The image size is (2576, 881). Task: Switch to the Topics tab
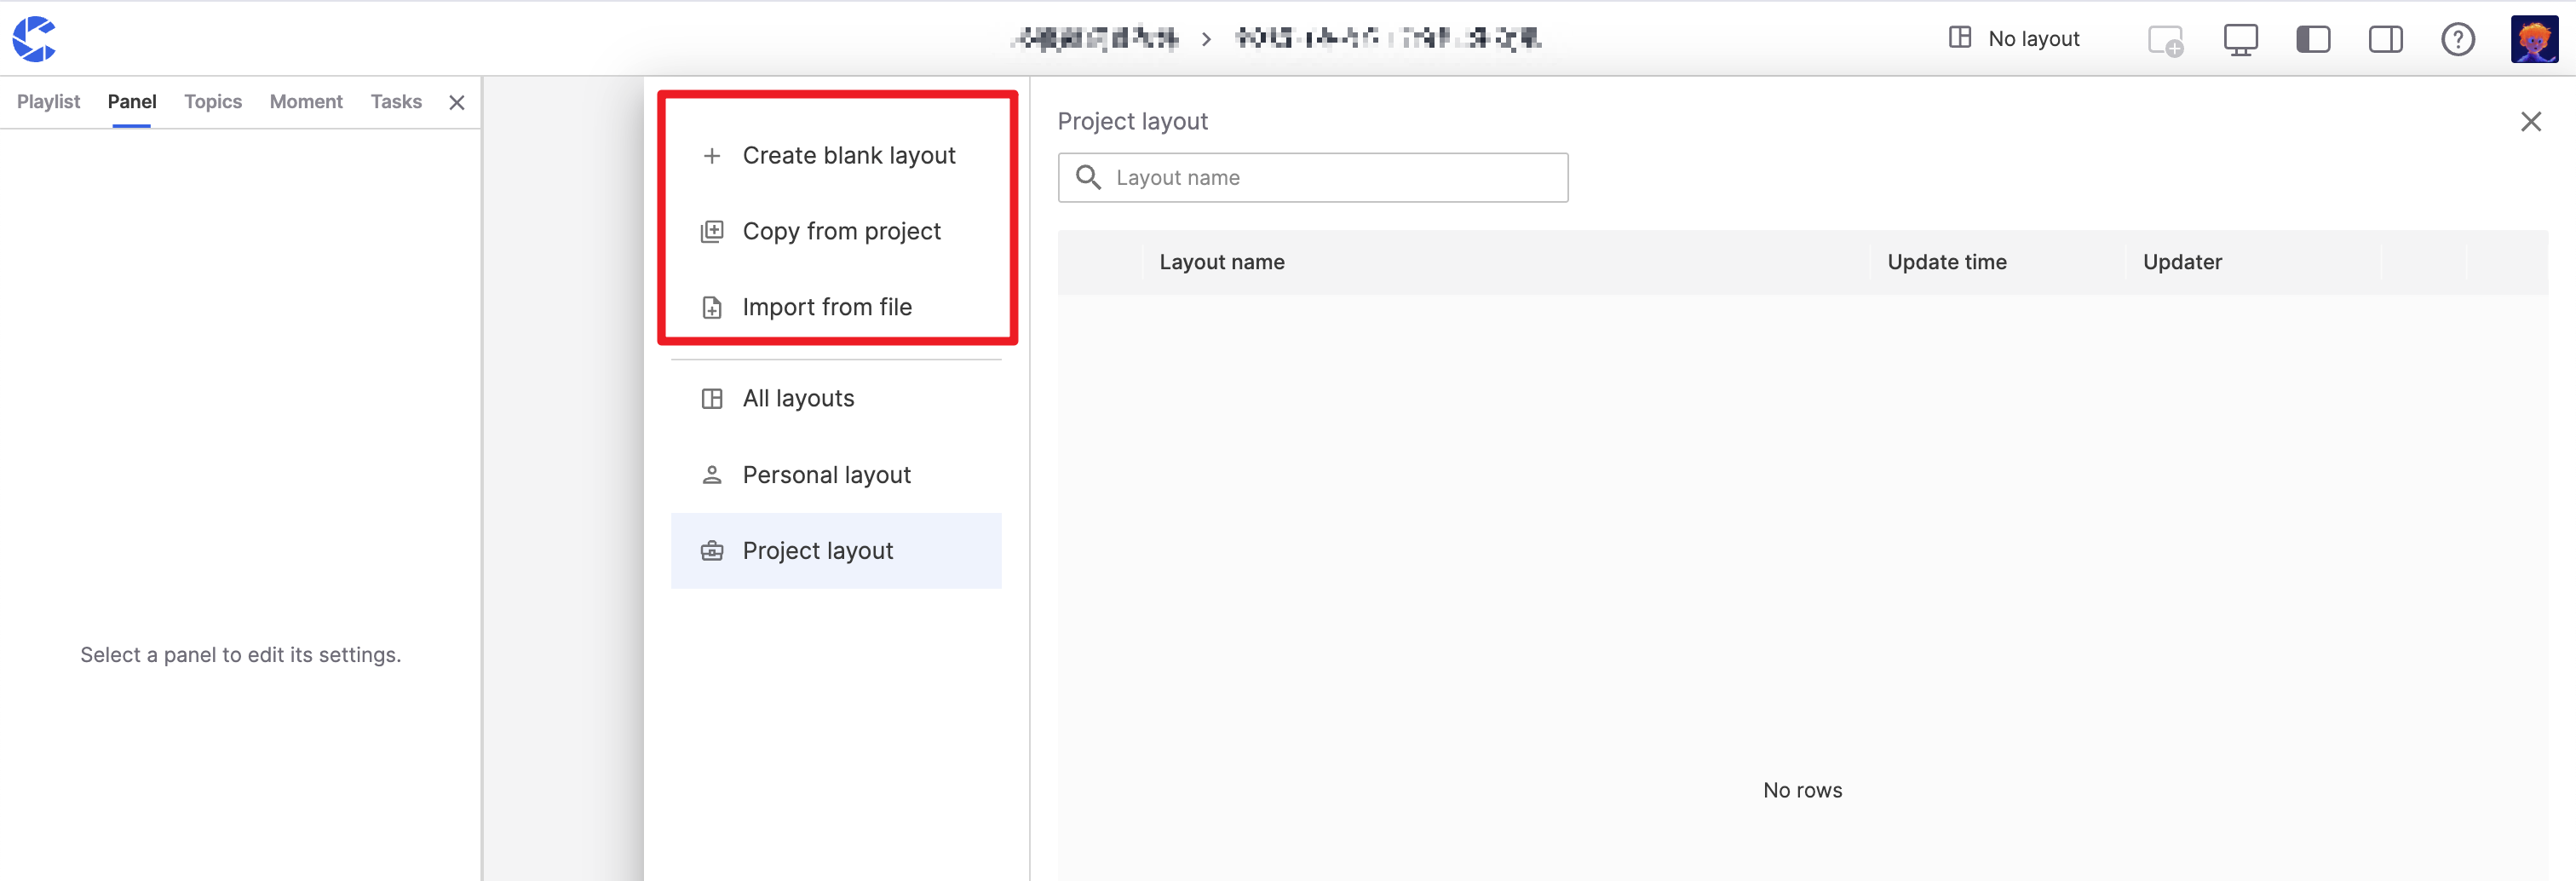click(213, 102)
